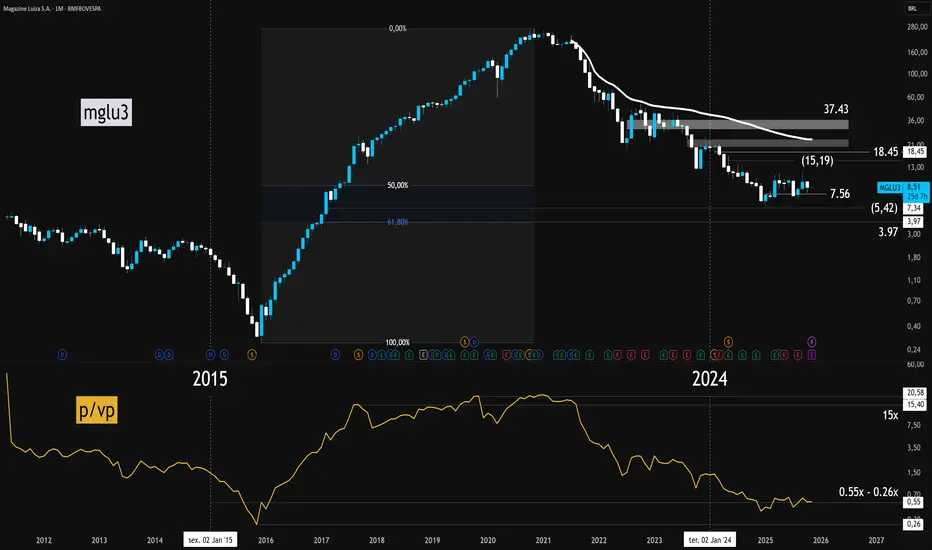932x550 pixels.
Task: Select the p/vp indicator label
Action: [x=96, y=410]
